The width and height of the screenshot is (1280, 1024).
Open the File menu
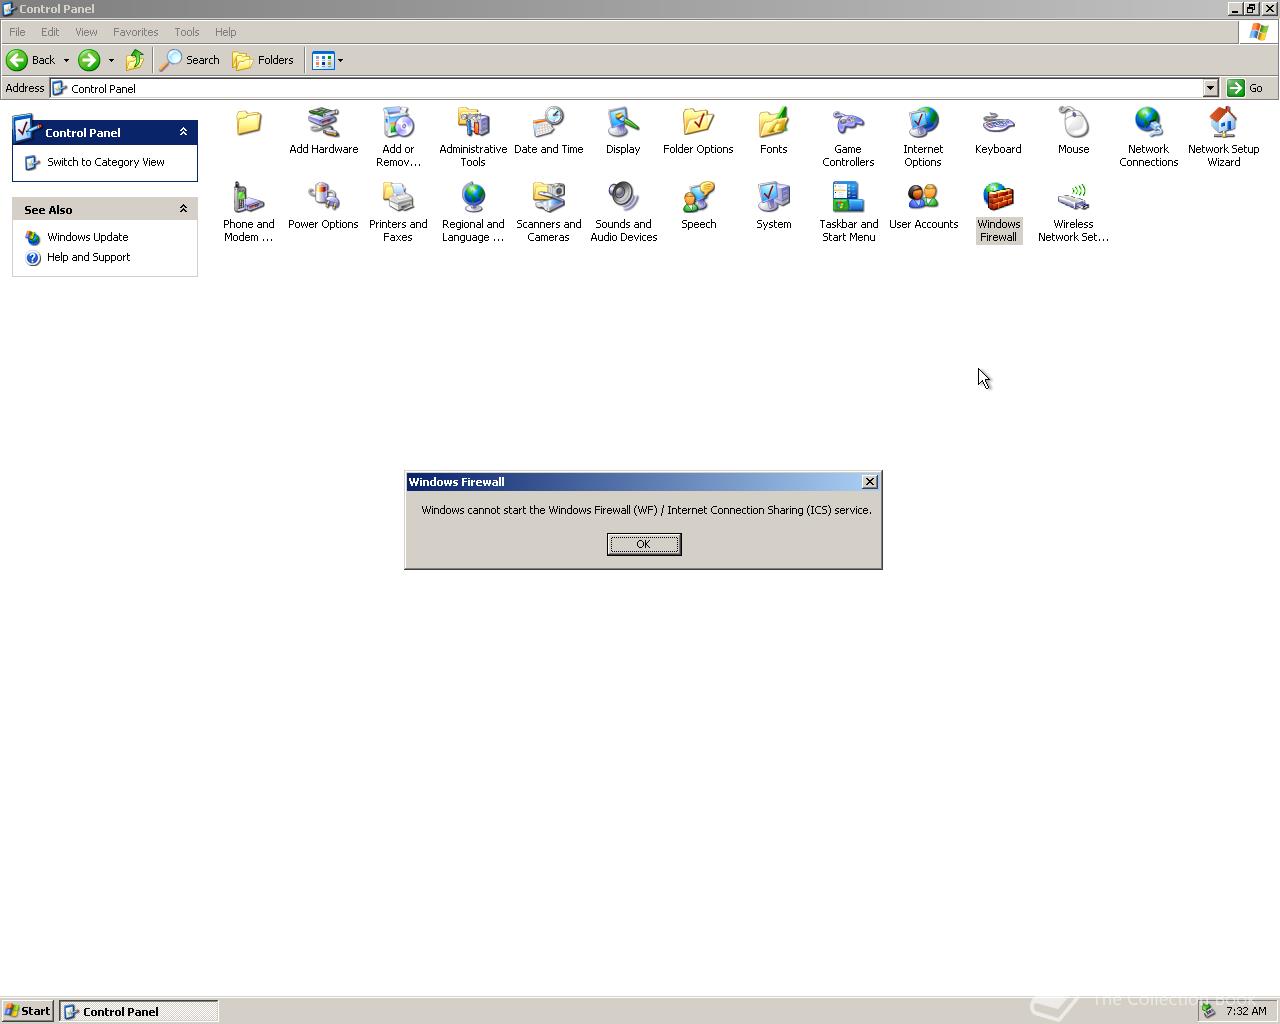tap(17, 32)
